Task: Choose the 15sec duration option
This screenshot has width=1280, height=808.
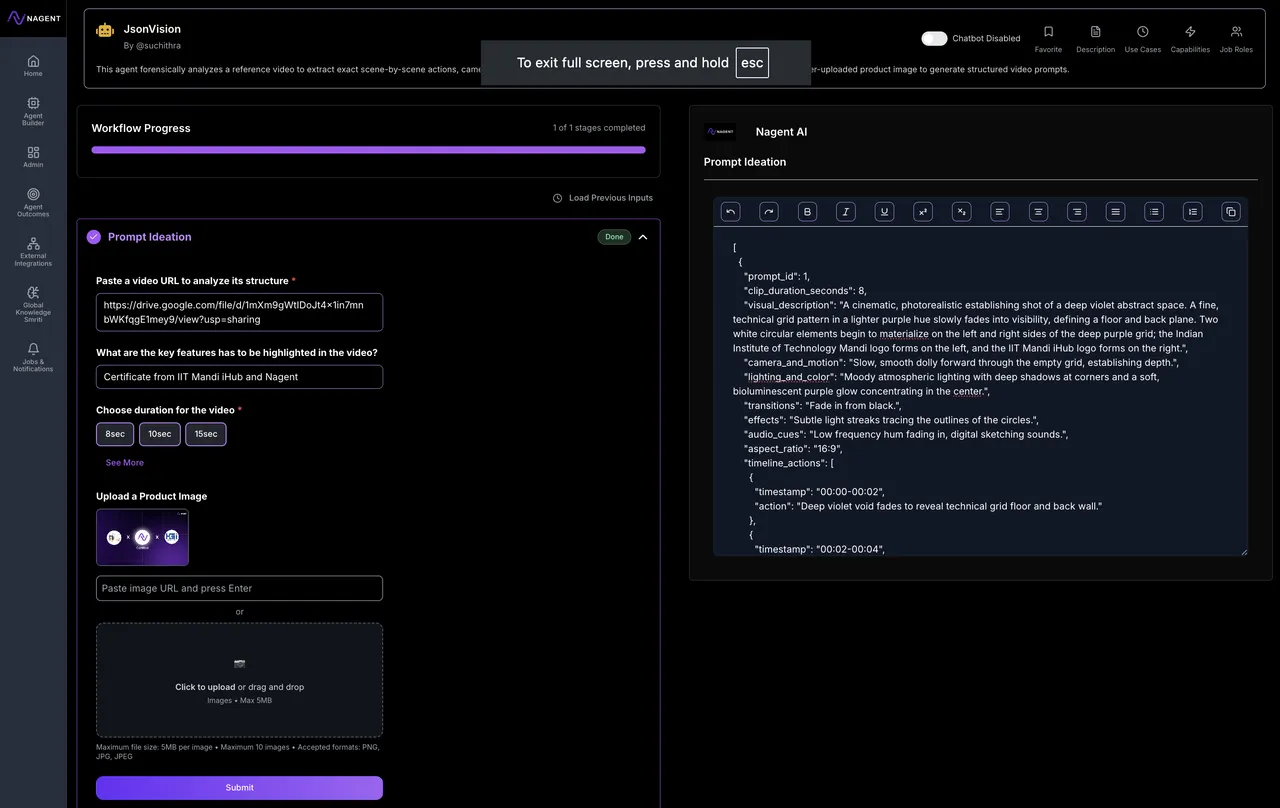Action: tap(205, 434)
